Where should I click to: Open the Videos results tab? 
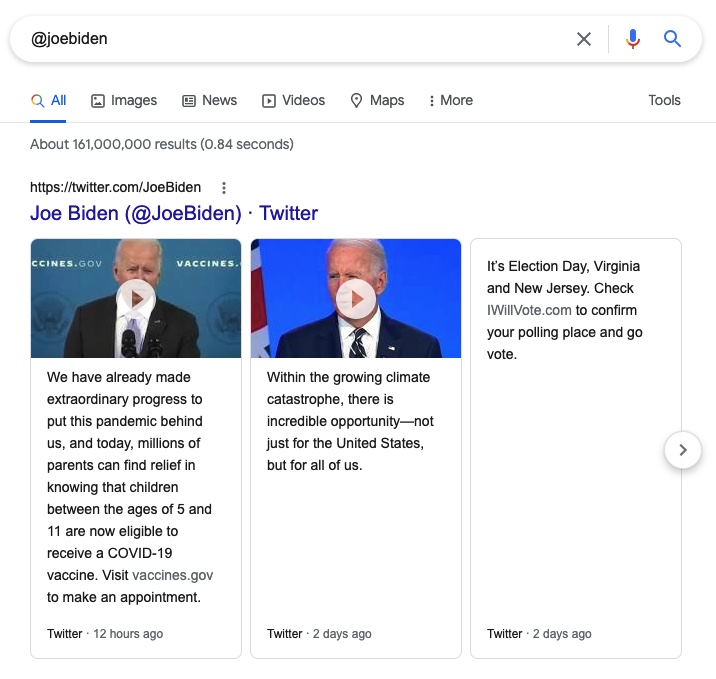[x=293, y=100]
